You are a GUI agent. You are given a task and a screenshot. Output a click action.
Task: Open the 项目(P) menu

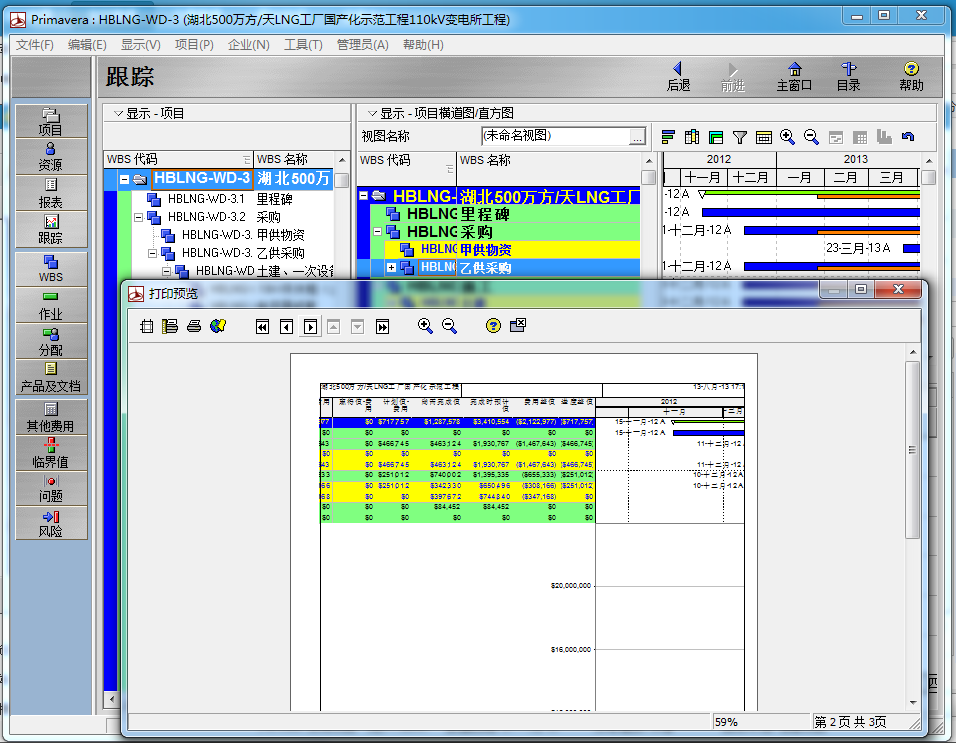pos(194,44)
